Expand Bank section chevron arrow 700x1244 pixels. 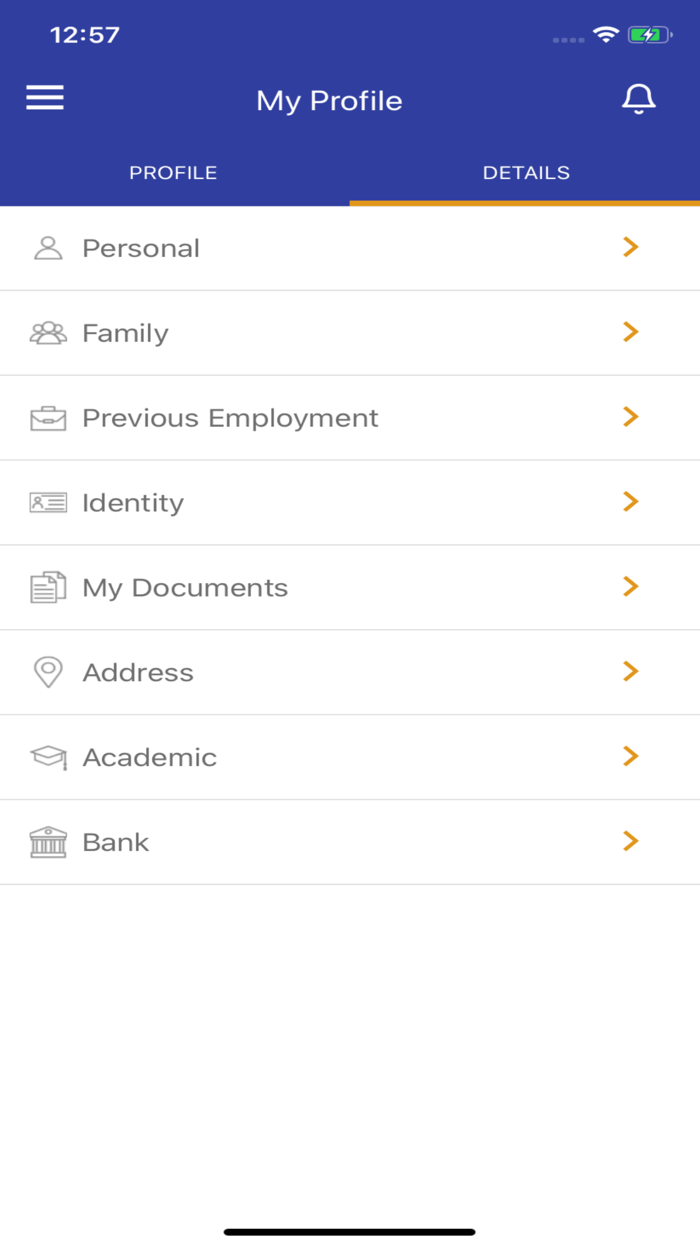[630, 842]
